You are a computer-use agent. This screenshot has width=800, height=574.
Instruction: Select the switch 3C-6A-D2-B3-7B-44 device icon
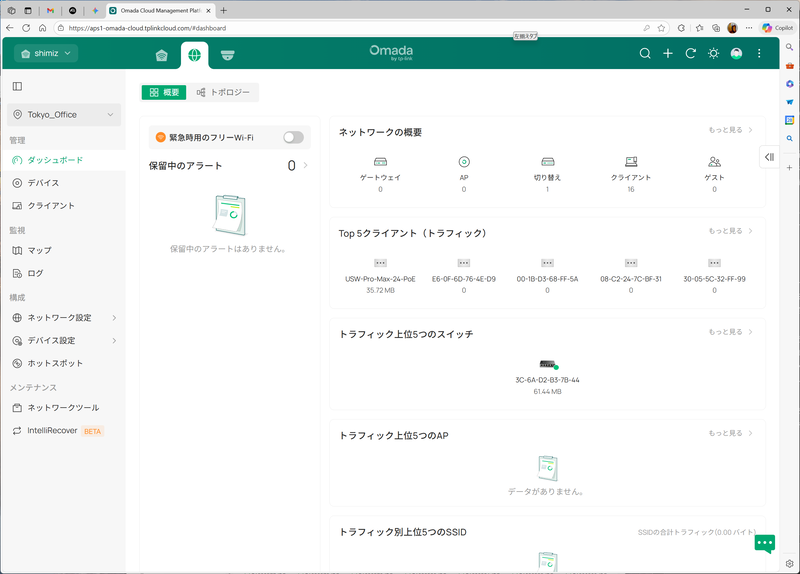548,364
